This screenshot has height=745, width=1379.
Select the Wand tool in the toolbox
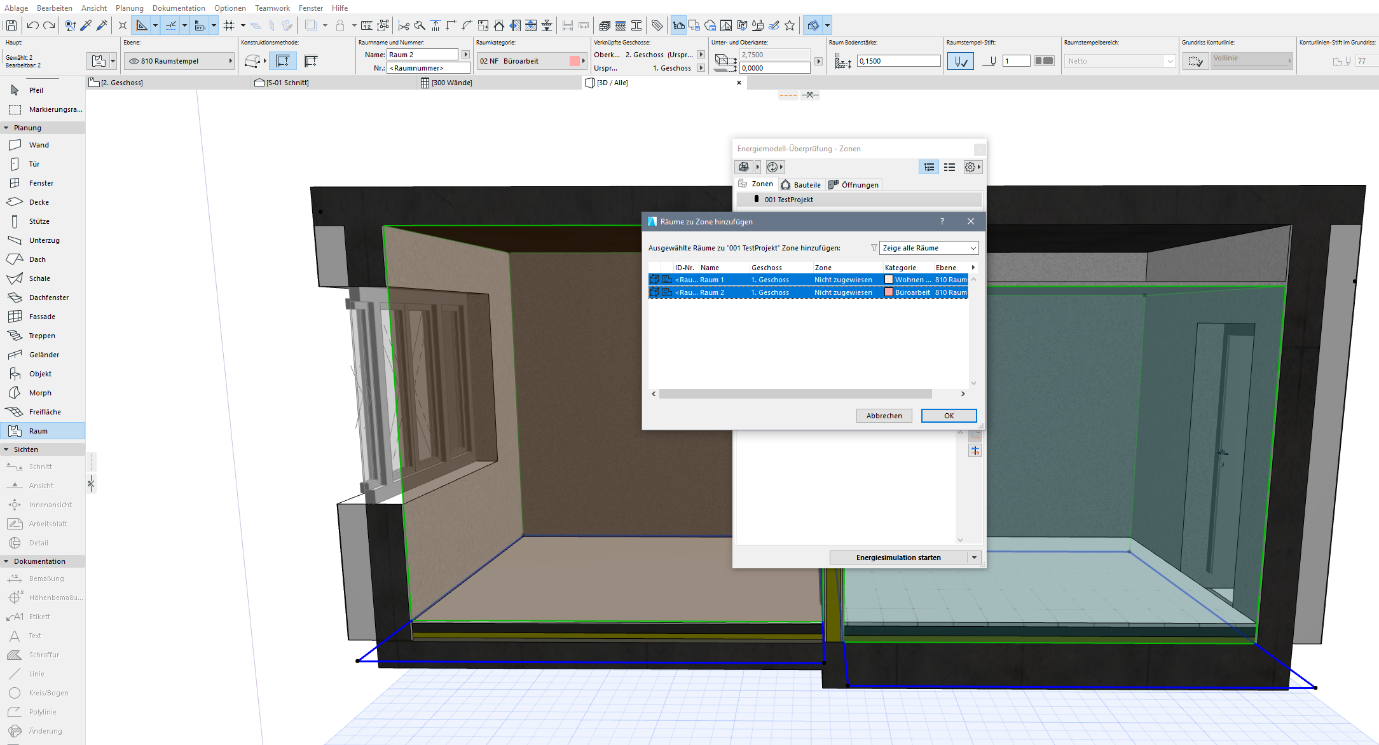(38, 145)
